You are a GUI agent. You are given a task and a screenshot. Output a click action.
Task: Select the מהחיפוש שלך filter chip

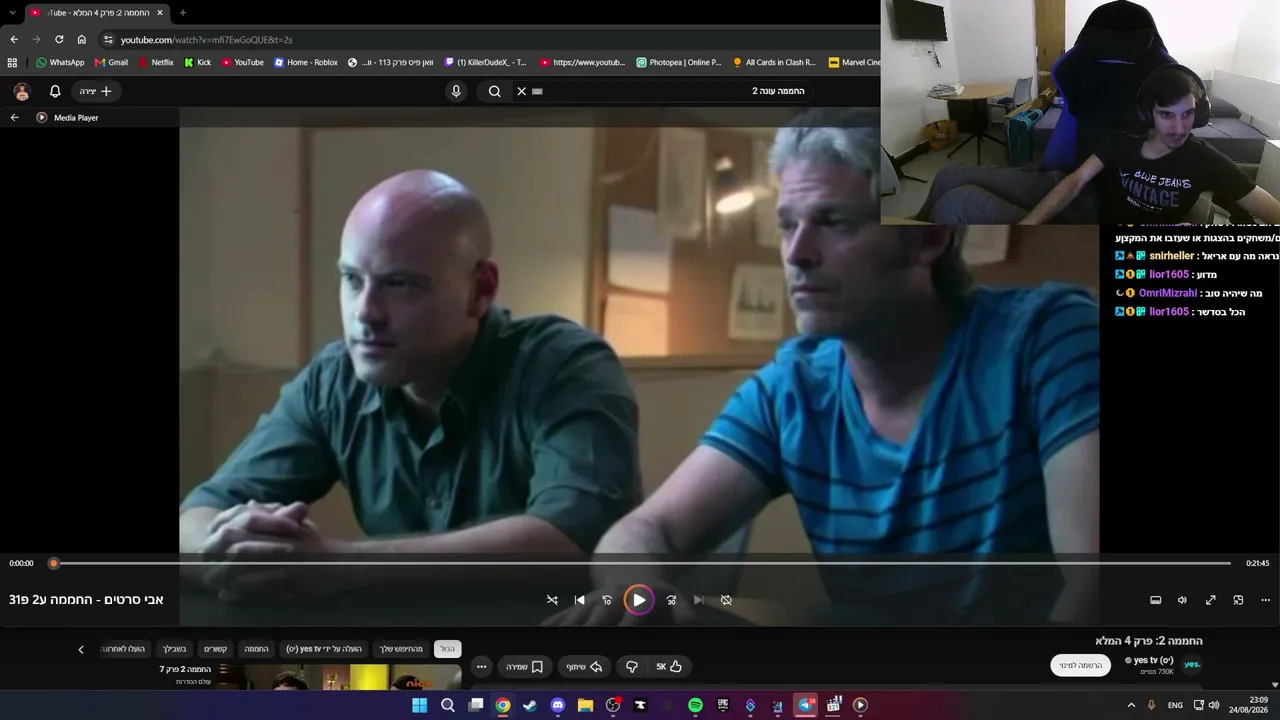tap(401, 649)
